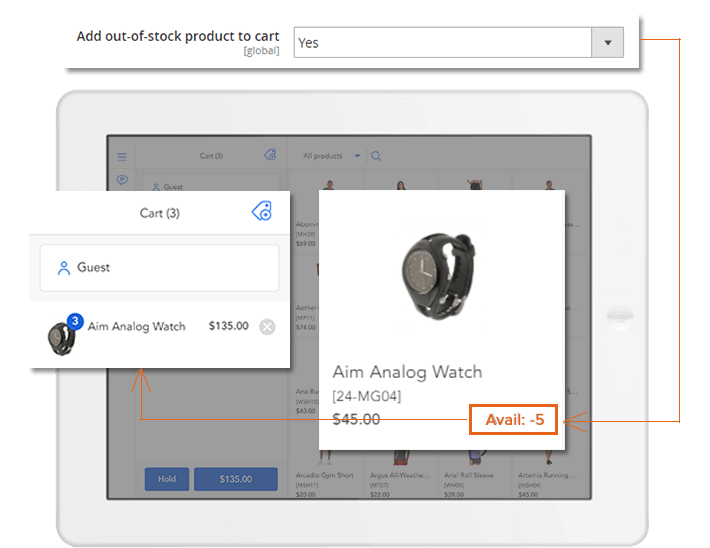Select the Guest customer field

(x=160, y=268)
